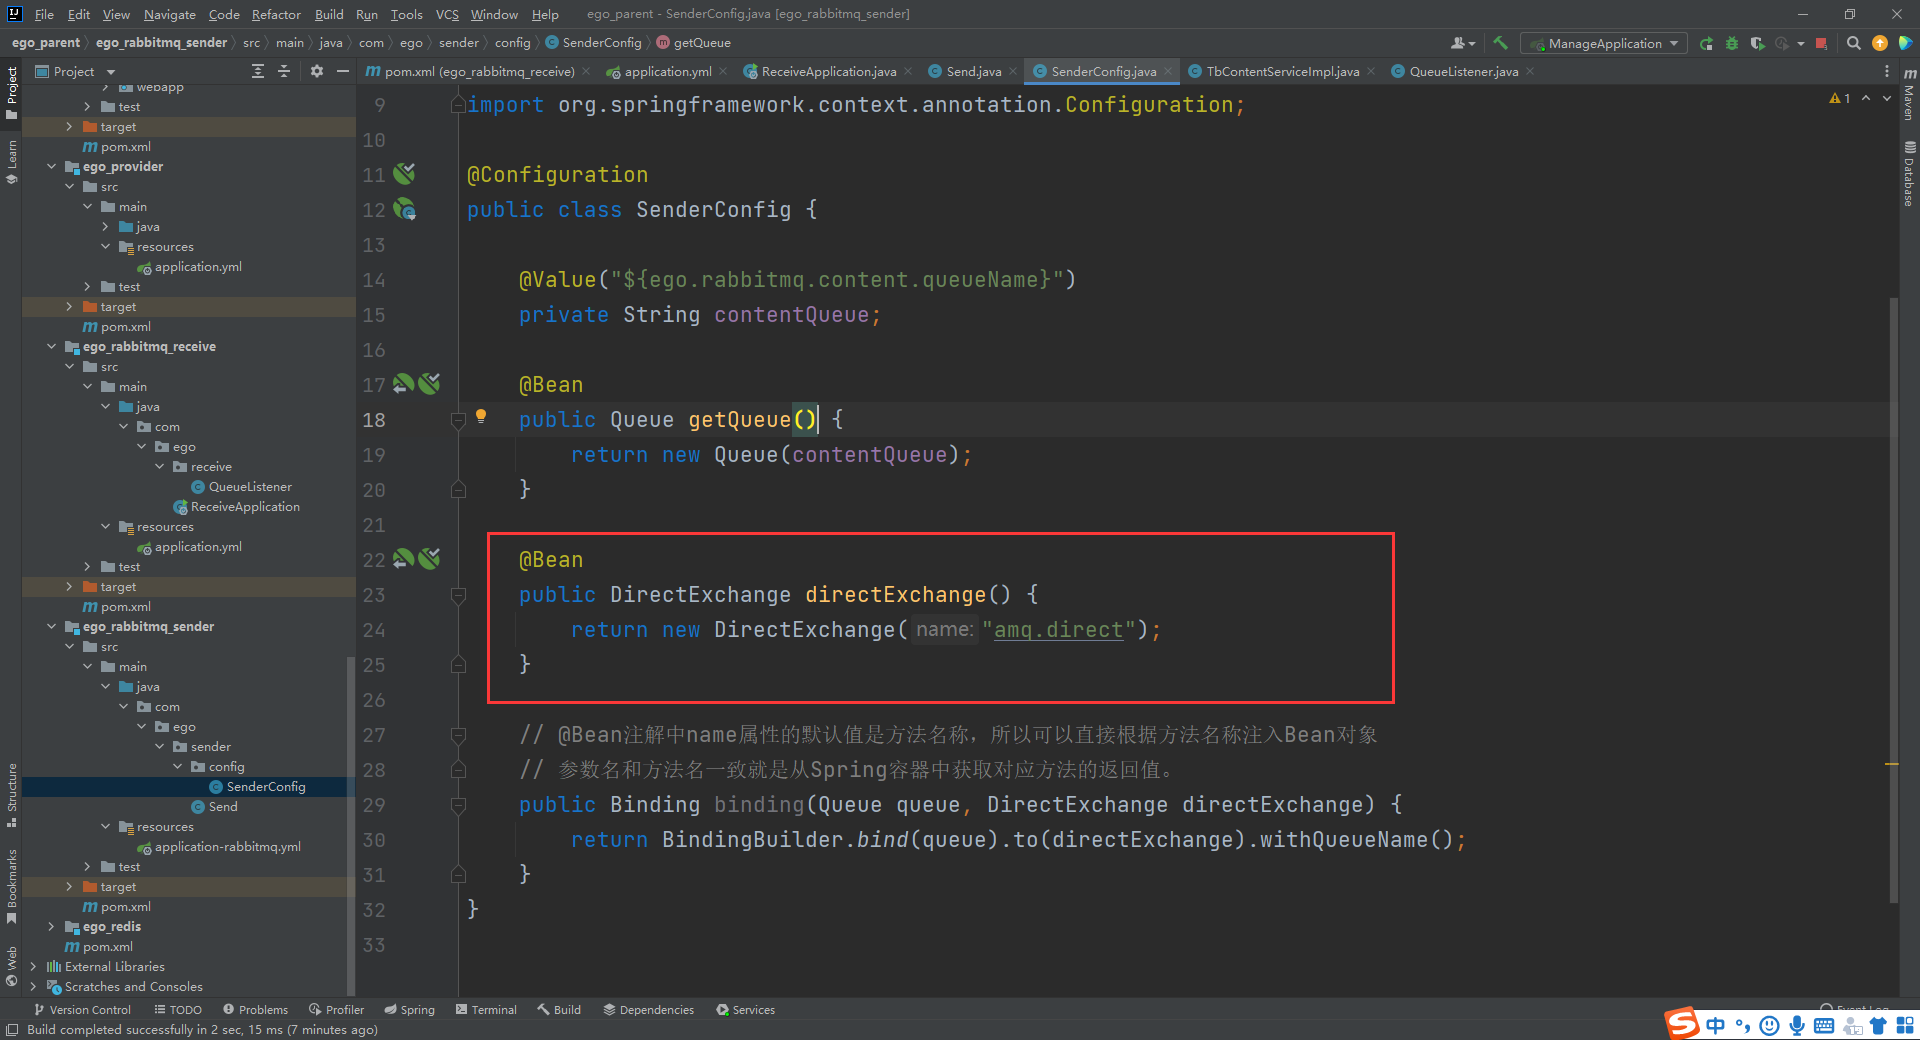Screen dimensions: 1920x1040
Task: Click the project panel settings gear
Action: pyautogui.click(x=317, y=71)
